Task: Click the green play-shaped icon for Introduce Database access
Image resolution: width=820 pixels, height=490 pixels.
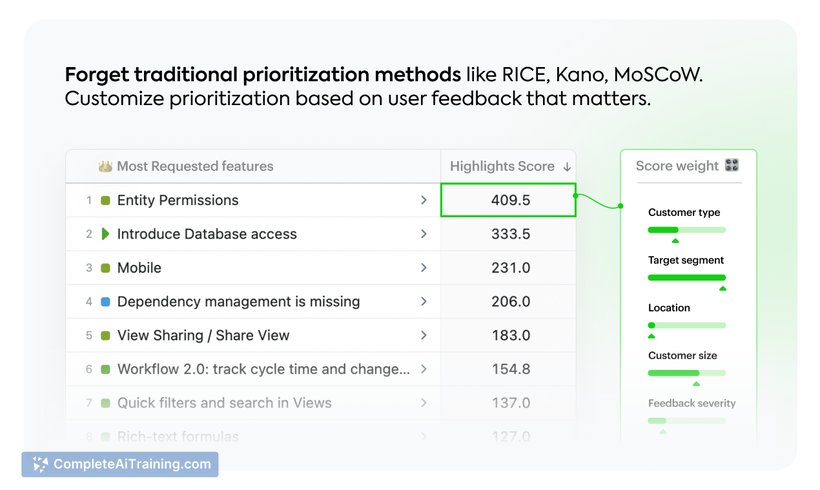Action: (105, 234)
